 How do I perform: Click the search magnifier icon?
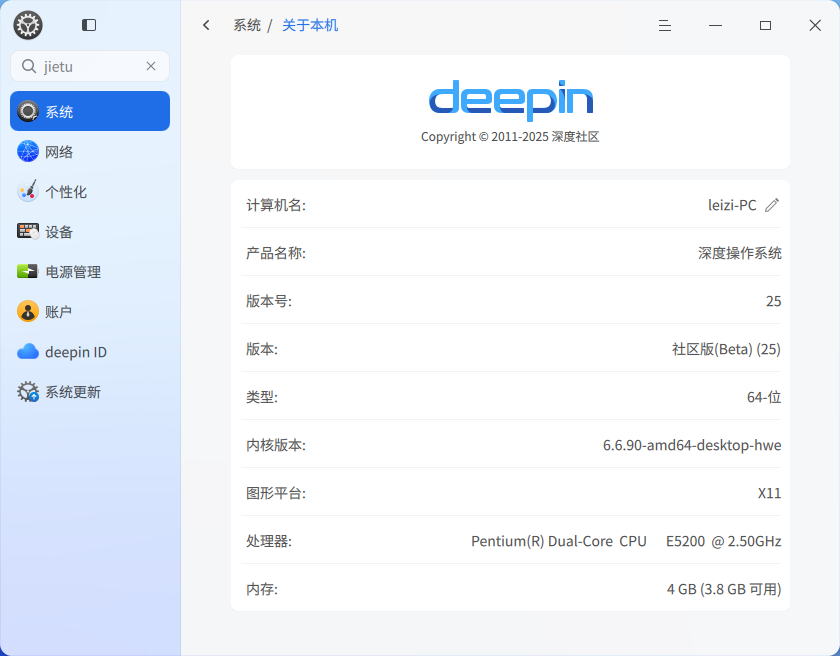pos(28,66)
